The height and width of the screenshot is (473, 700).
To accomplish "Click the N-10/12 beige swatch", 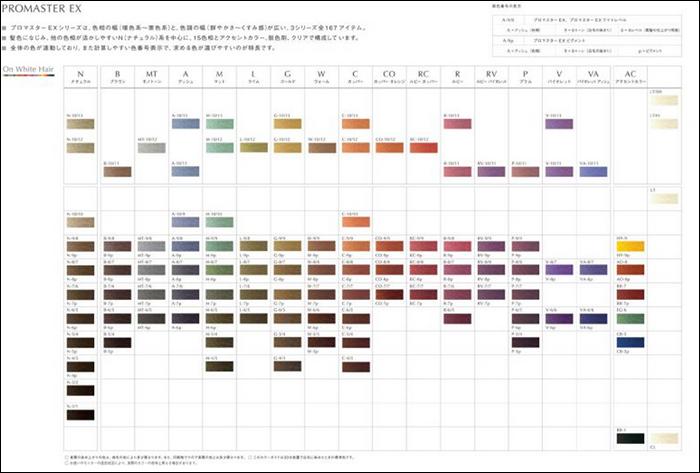I will (x=80, y=148).
